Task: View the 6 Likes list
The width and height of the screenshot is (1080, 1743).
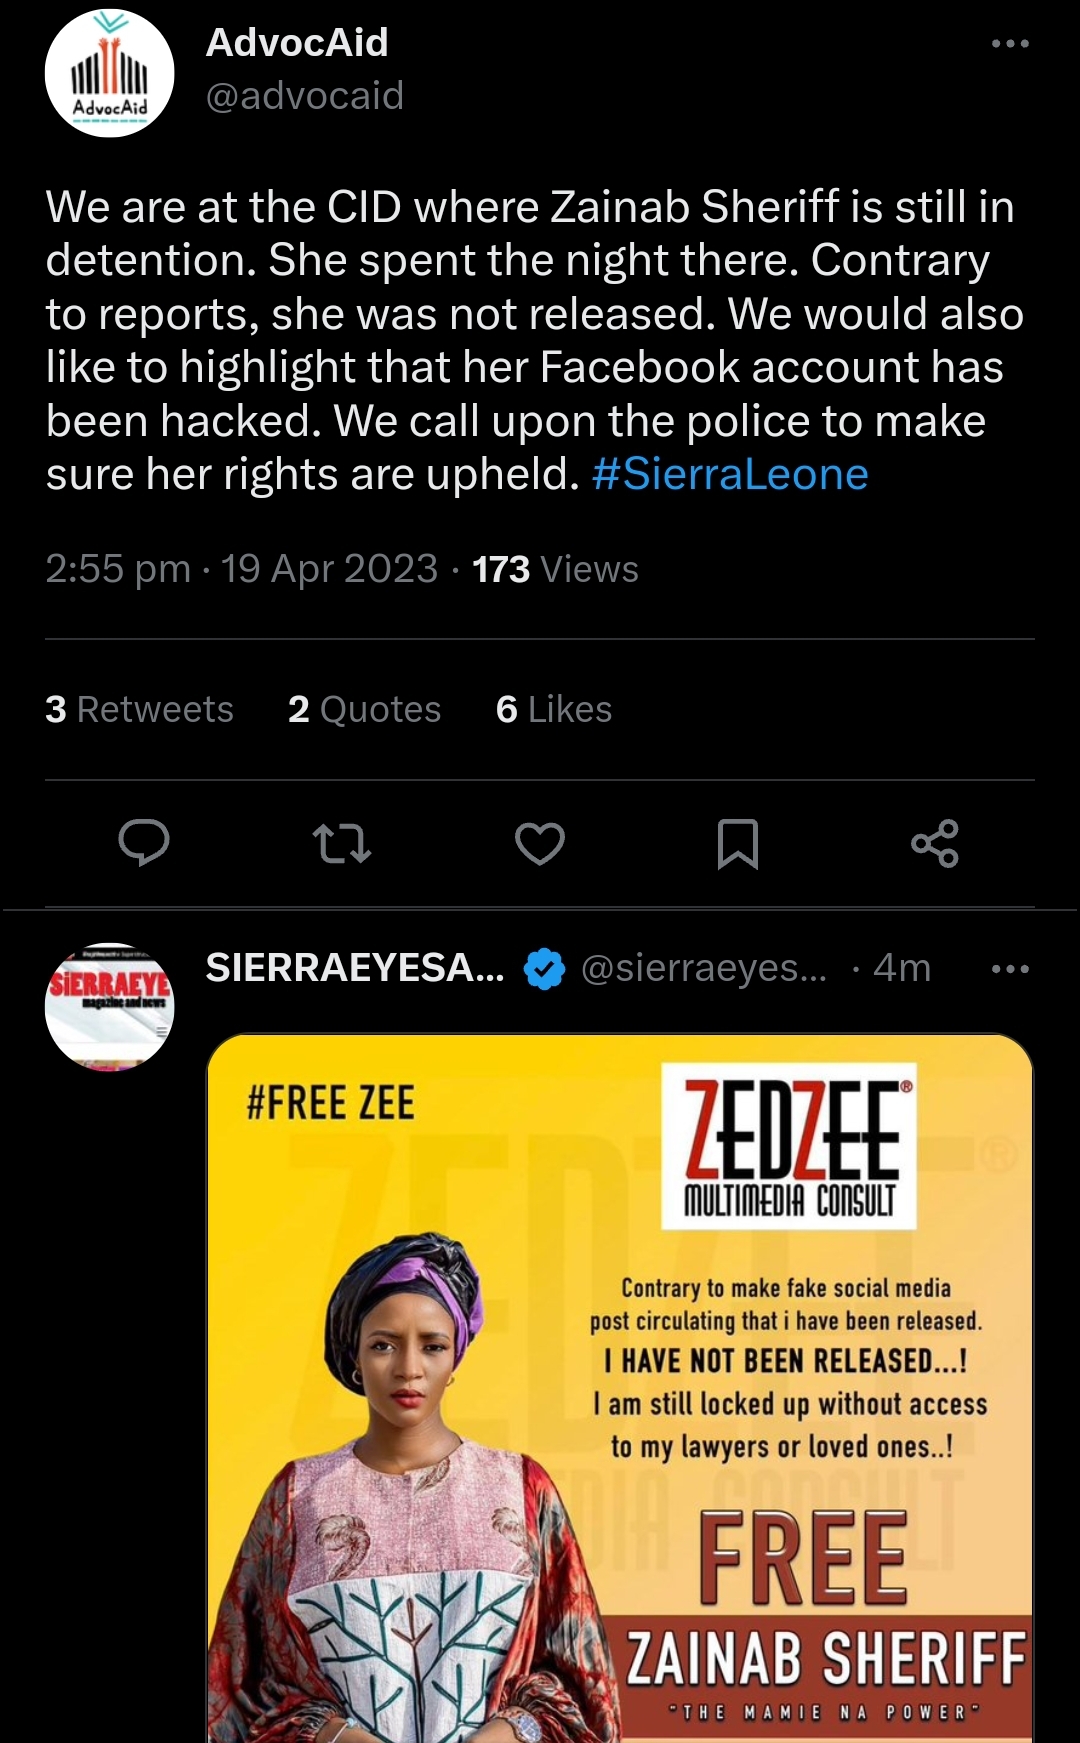Action: coord(554,709)
